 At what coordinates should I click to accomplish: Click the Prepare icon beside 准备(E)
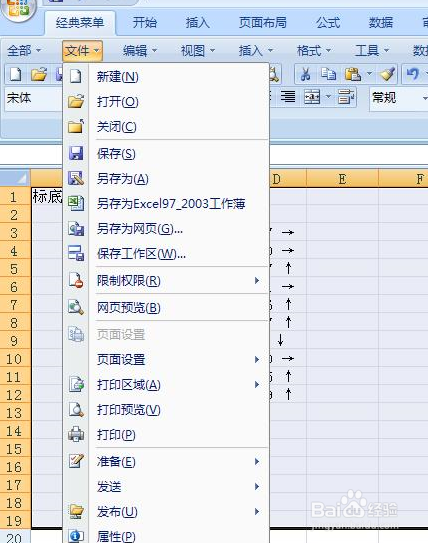click(x=76, y=461)
